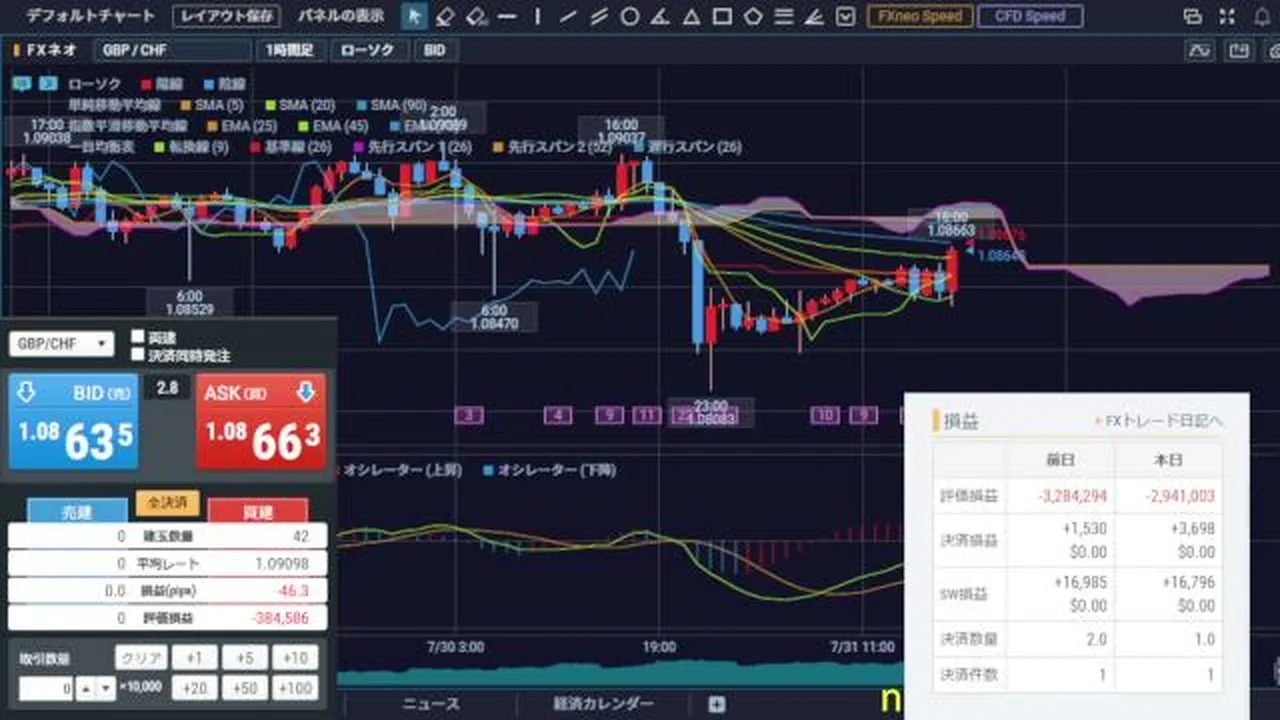The image size is (1280, 720).
Task: Toggle SMA (20) indicator in the legend
Action: pyautogui.click(x=301, y=105)
